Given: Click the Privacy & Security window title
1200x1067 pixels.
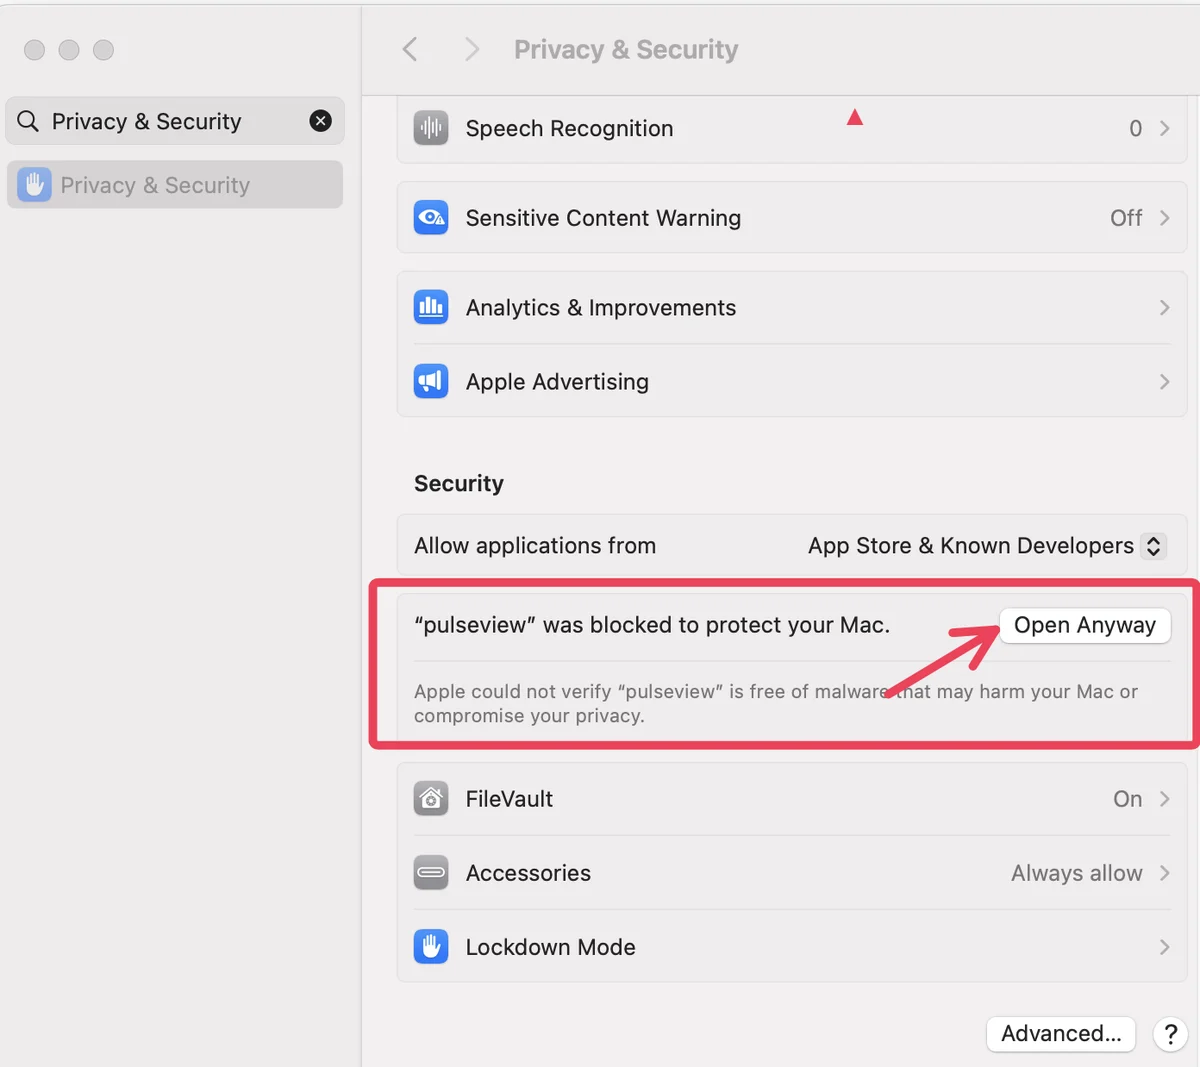Looking at the screenshot, I should 626,49.
